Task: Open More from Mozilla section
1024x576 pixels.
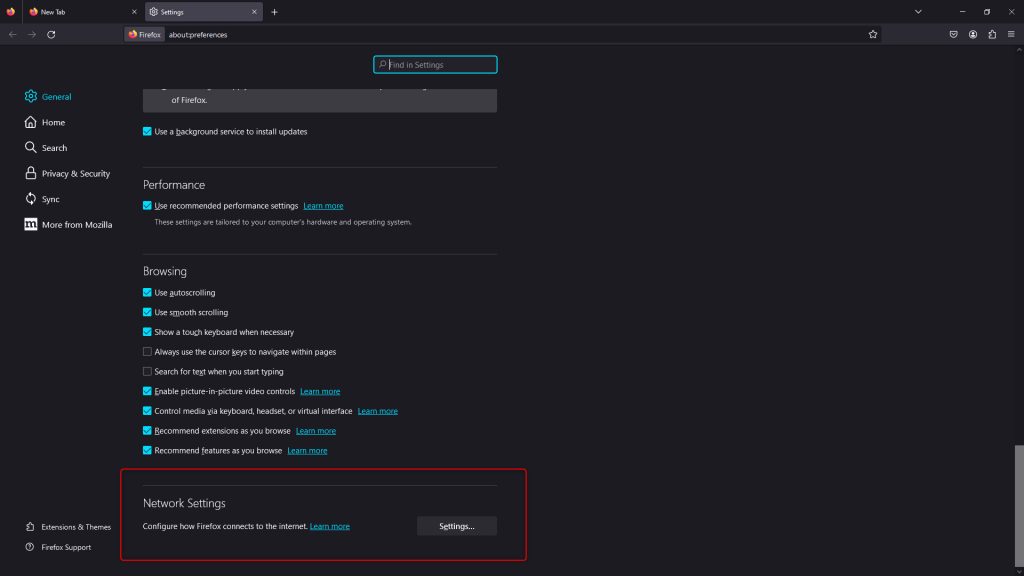Action: 76,224
